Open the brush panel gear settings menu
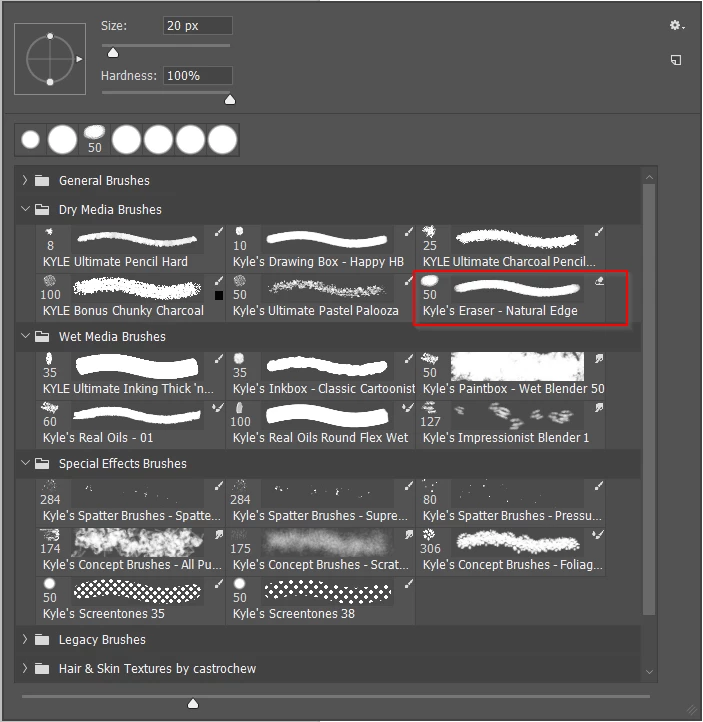 (x=677, y=25)
